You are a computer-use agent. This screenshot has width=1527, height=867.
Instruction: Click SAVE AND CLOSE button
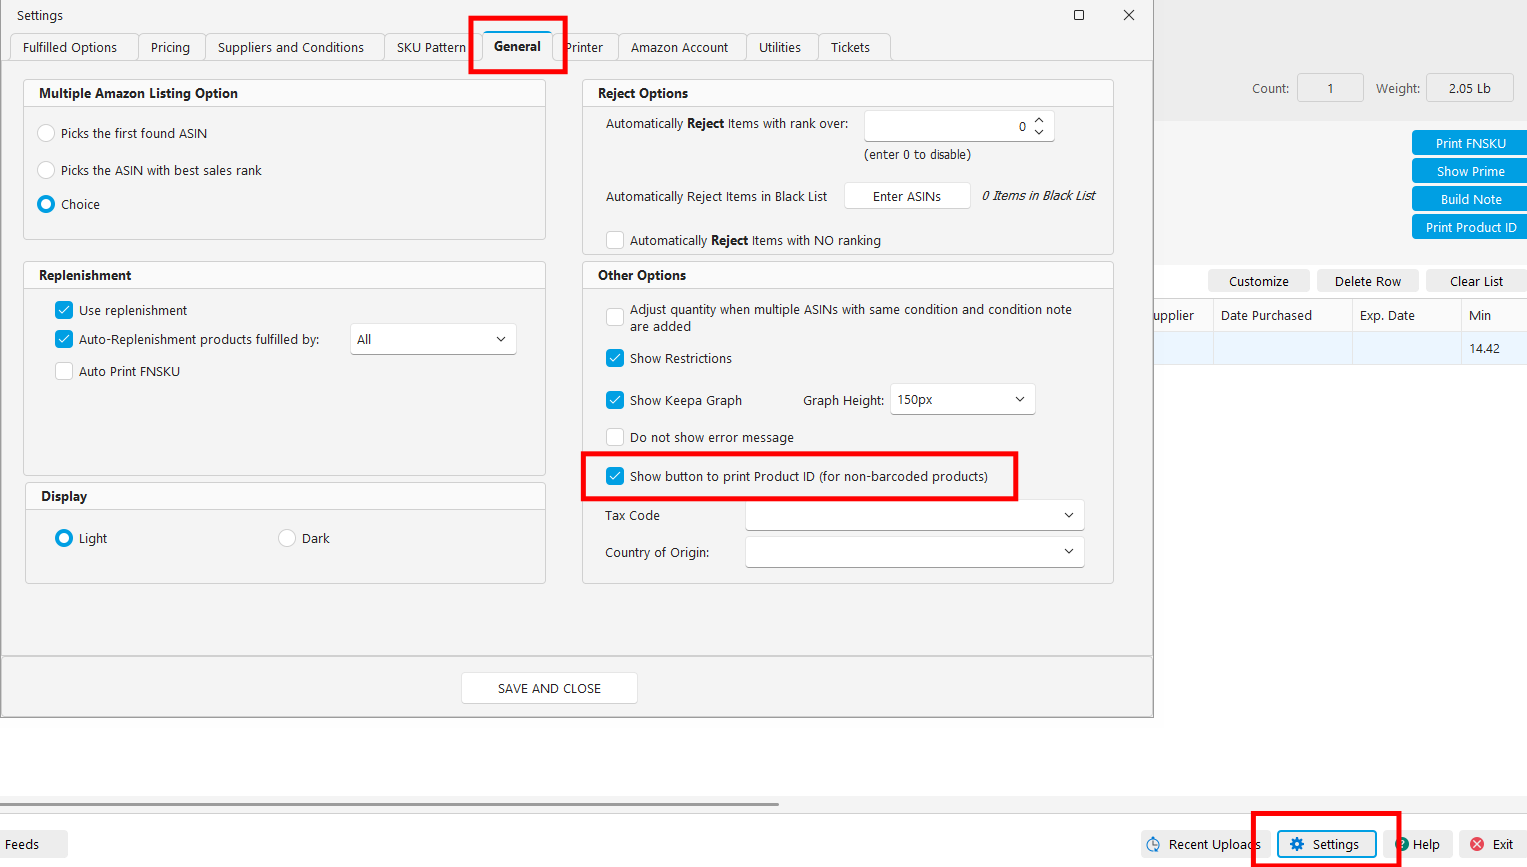coord(549,688)
